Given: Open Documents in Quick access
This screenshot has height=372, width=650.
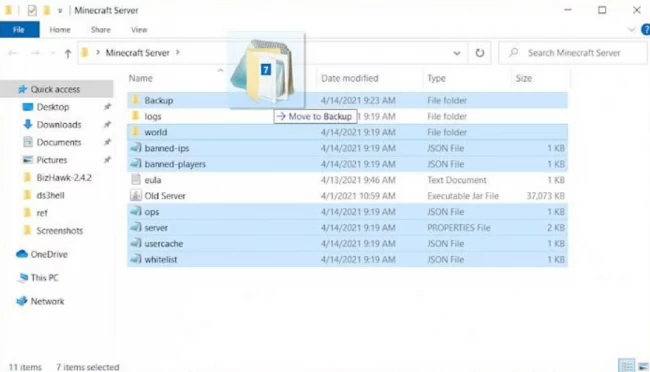Looking at the screenshot, I should coord(58,142).
